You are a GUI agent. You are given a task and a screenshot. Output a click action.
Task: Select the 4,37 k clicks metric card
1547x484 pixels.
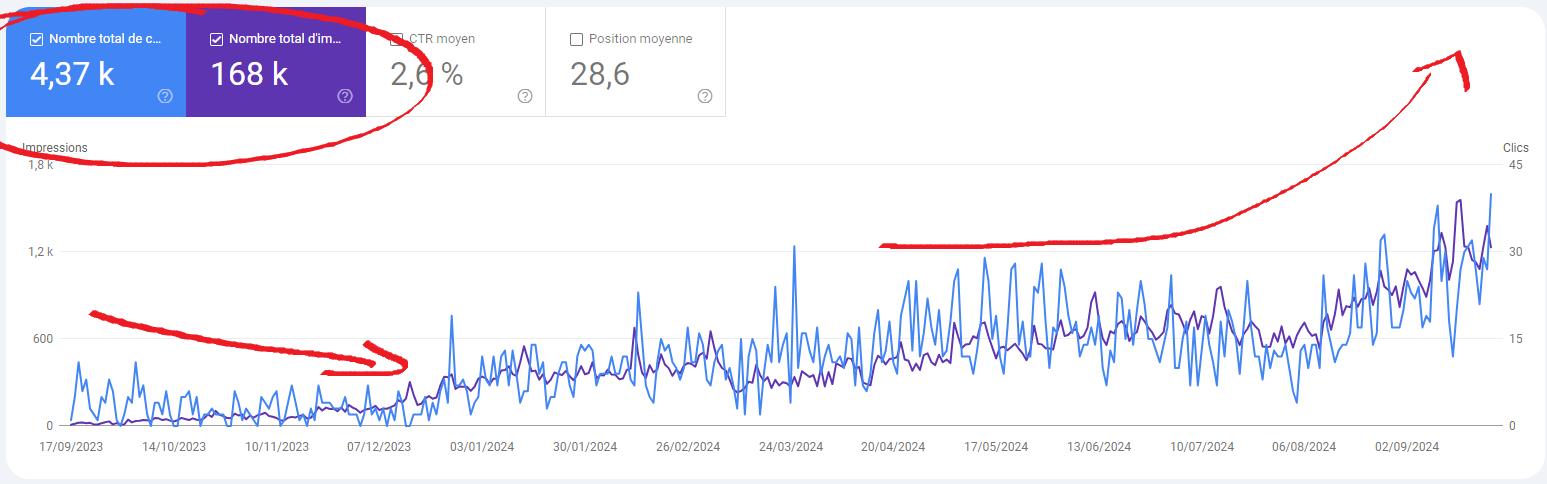[96, 62]
